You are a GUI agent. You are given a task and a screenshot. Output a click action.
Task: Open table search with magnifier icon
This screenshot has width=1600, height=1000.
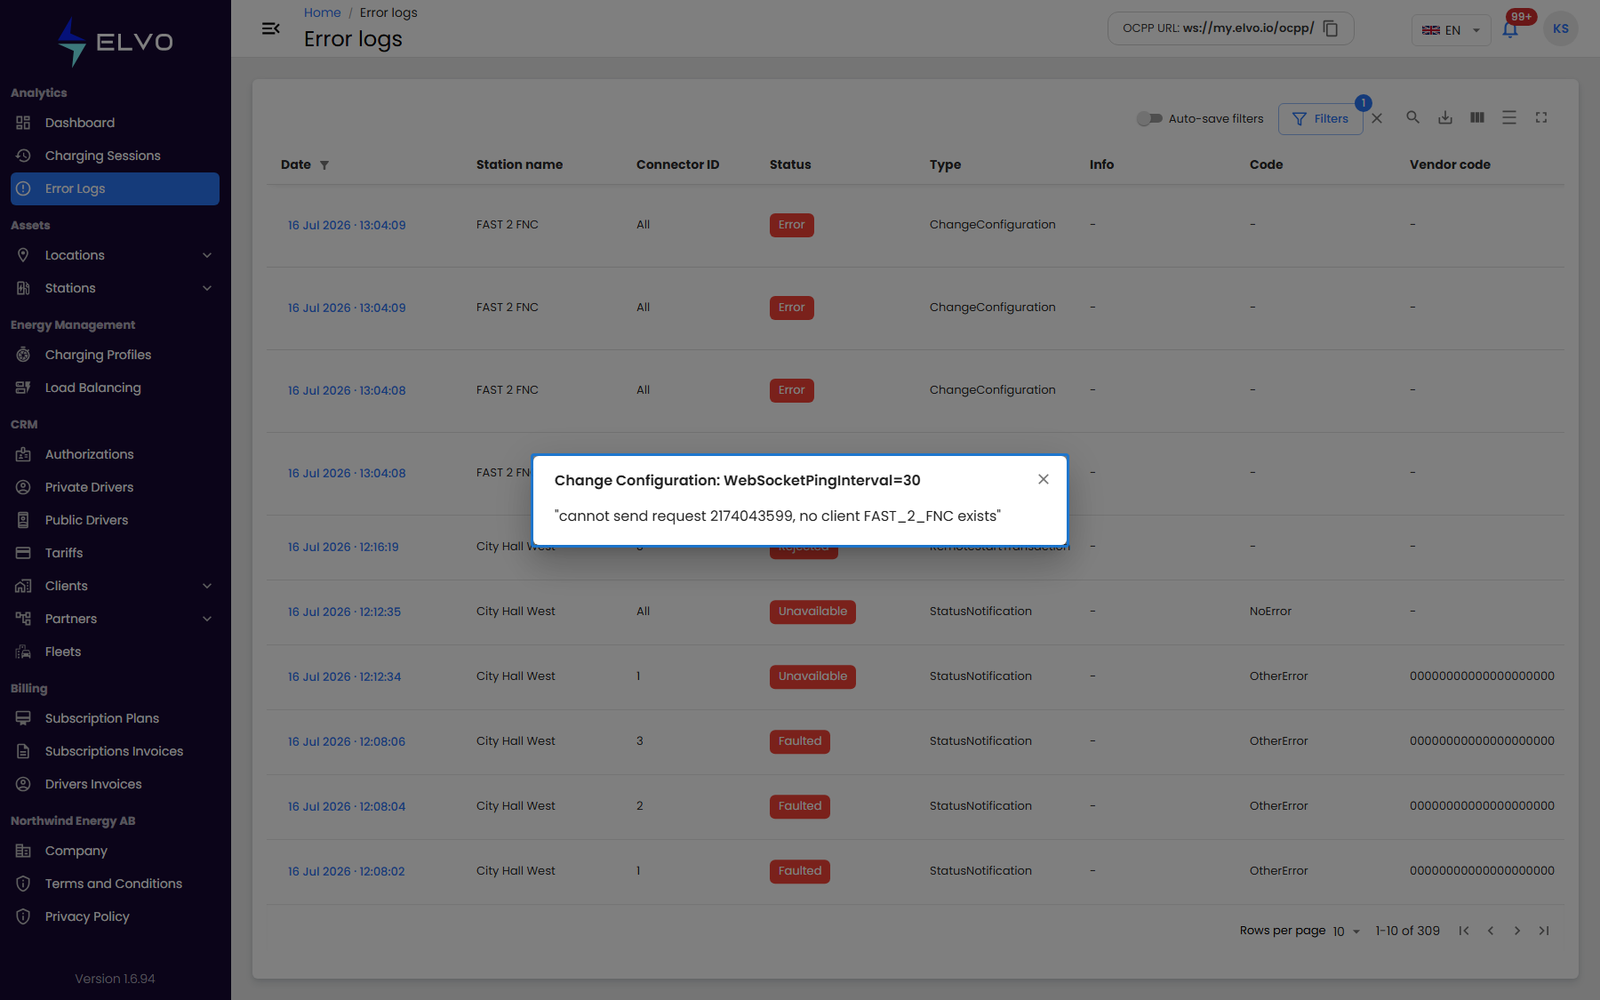point(1413,117)
